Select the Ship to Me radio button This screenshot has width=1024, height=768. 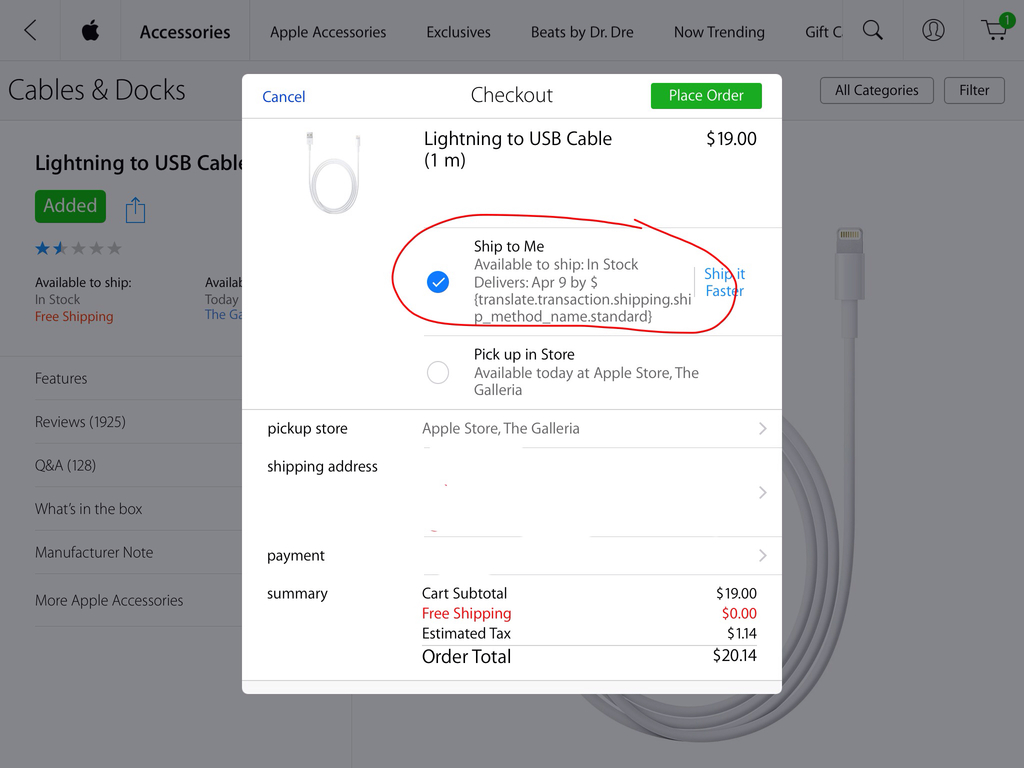[x=438, y=281]
